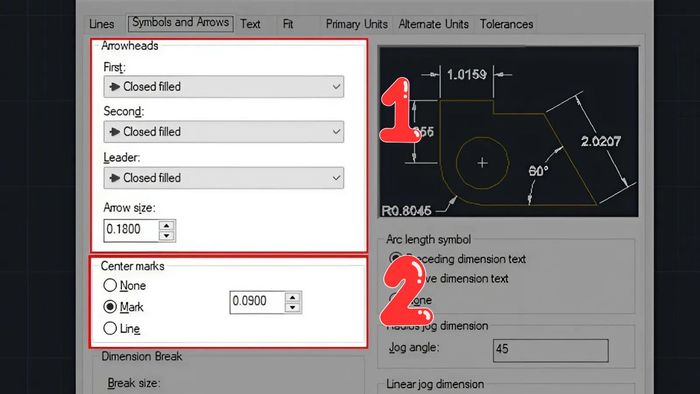Select the Symbols and Arrows tab
700x394 pixels.
point(181,23)
